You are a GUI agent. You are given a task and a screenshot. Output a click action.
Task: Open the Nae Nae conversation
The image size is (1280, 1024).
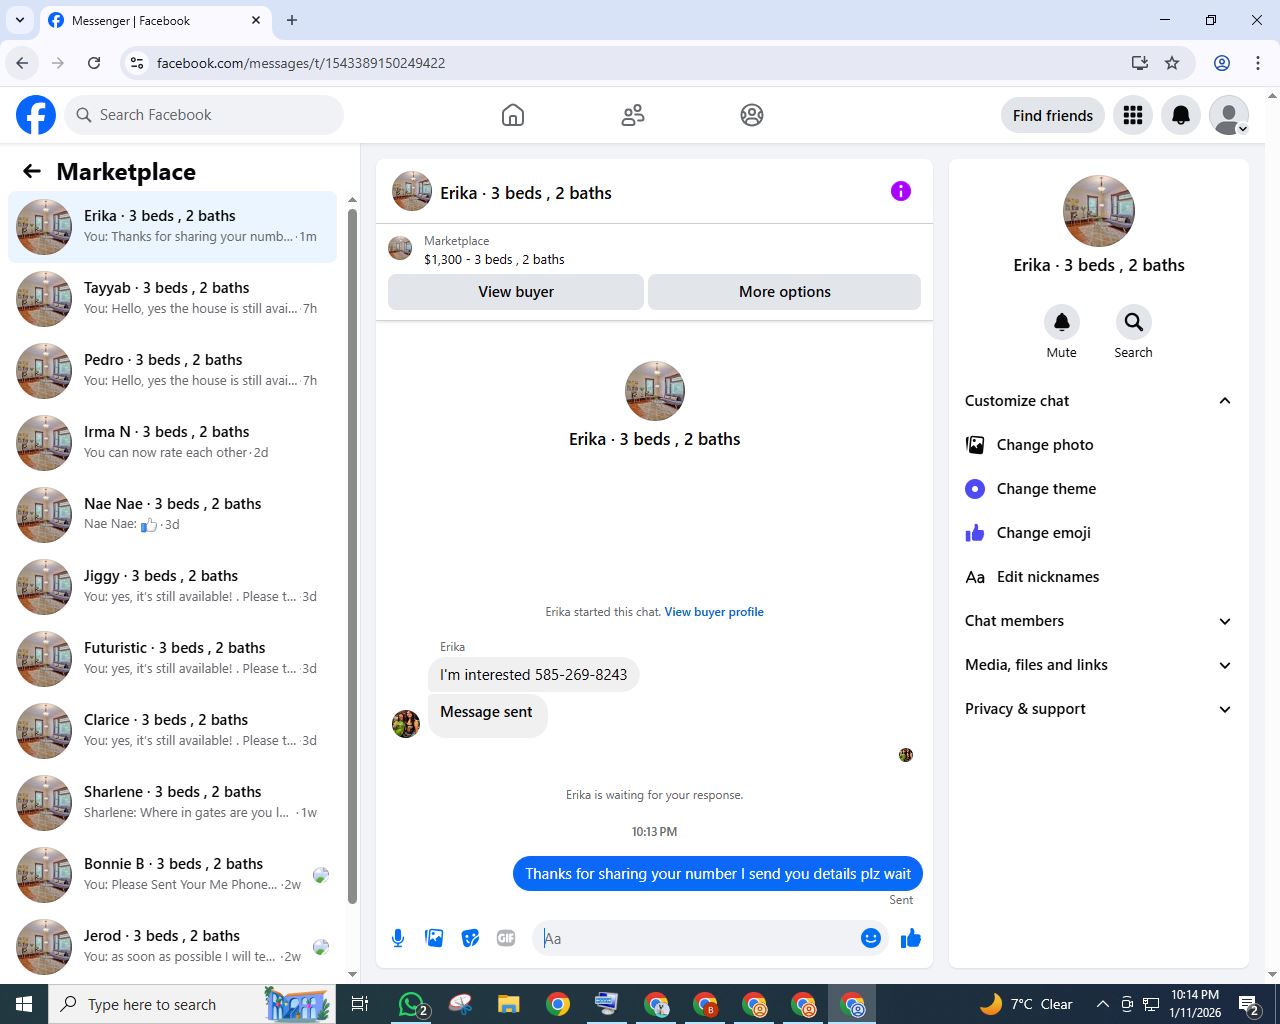pyautogui.click(x=172, y=515)
